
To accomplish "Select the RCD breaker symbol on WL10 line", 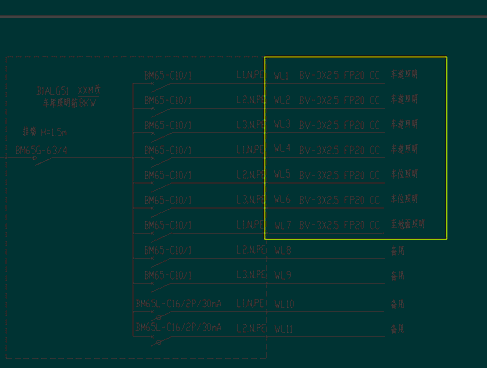I will [x=161, y=316].
